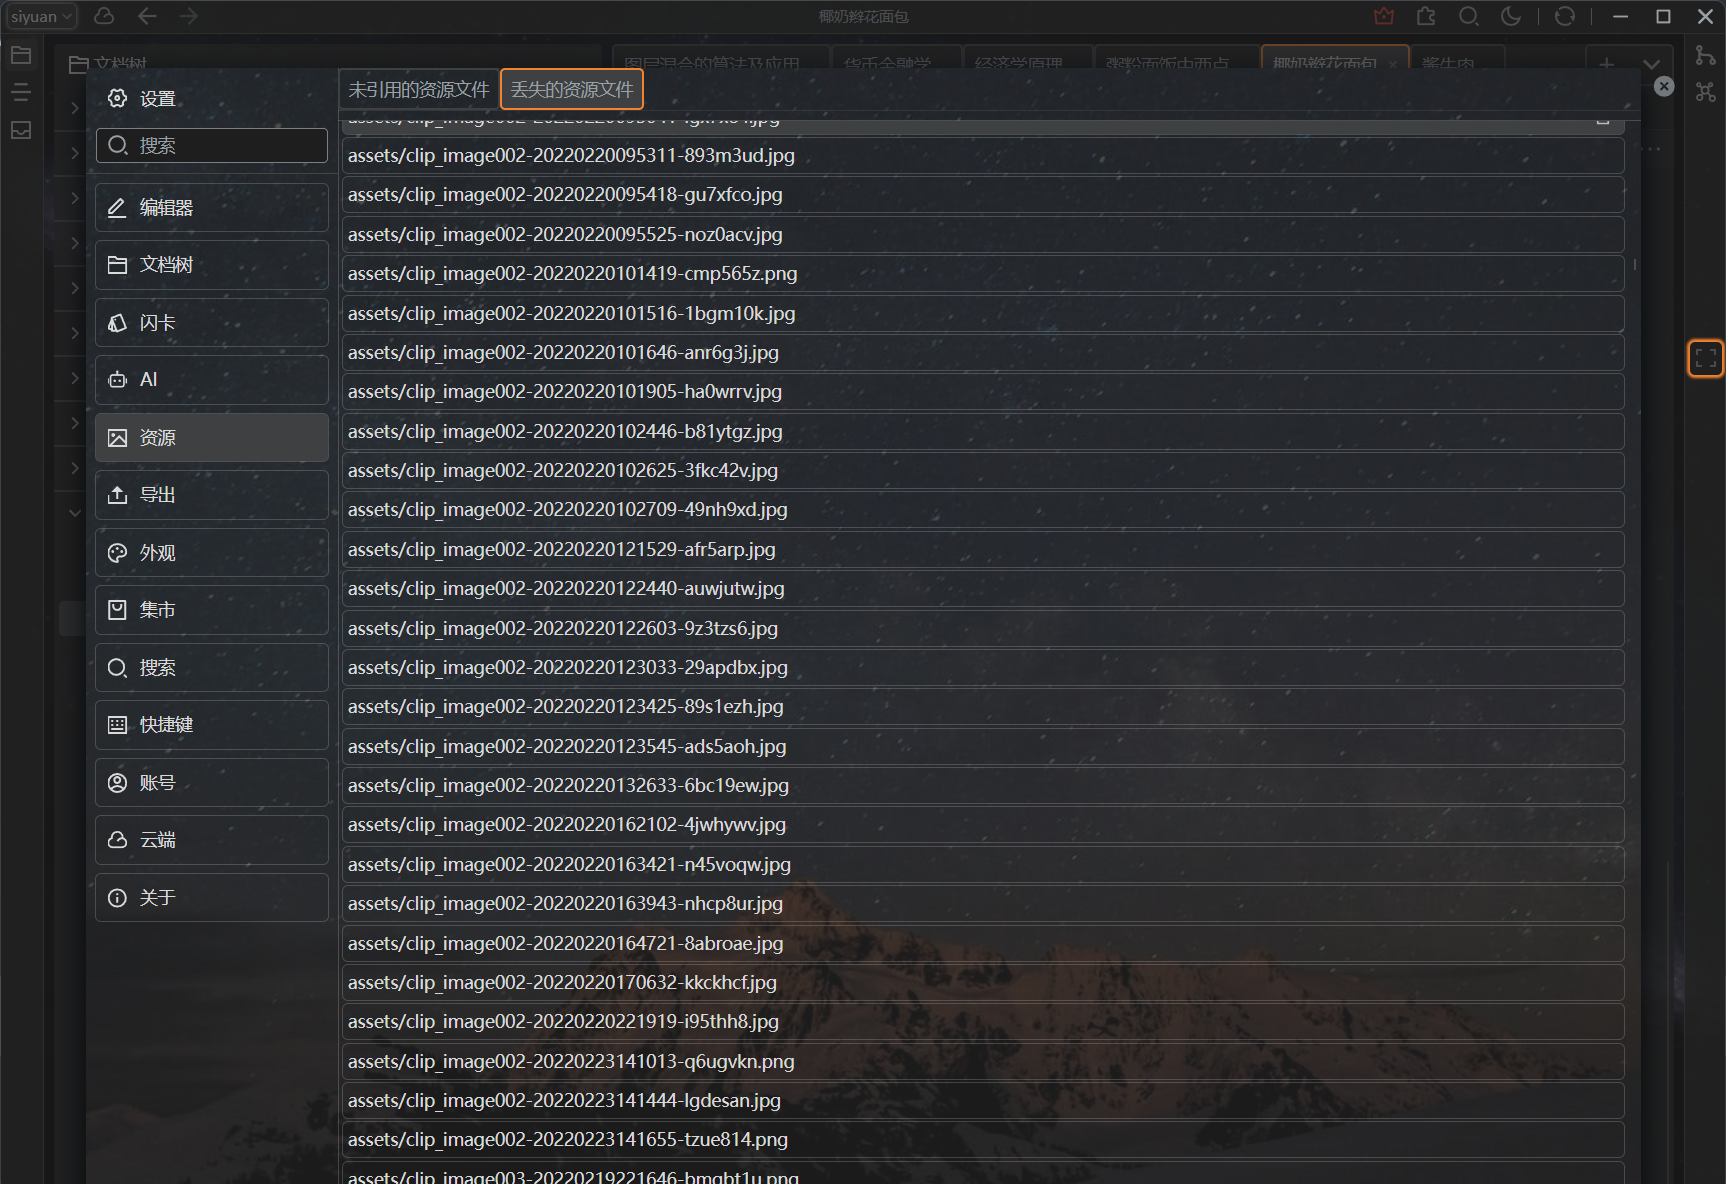This screenshot has width=1726, height=1184.
Task: Close the settings dialog
Action: tap(1664, 87)
